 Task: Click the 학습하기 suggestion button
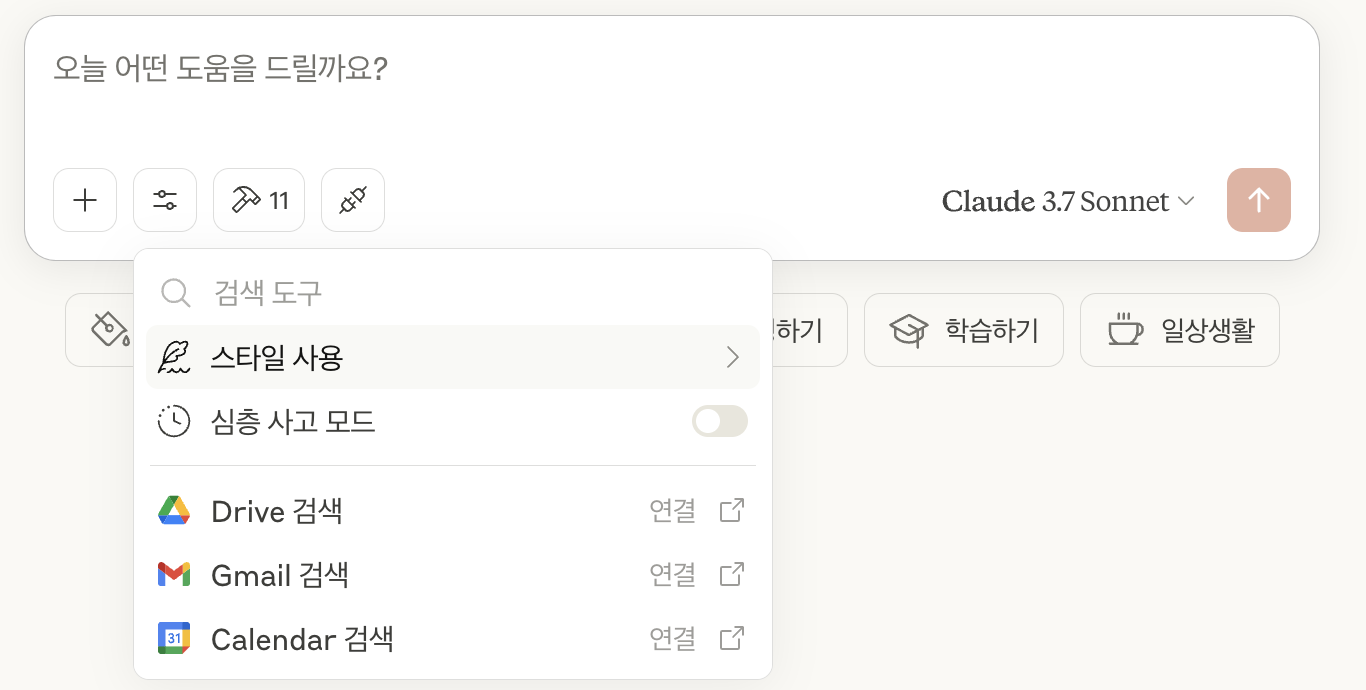tap(964, 330)
